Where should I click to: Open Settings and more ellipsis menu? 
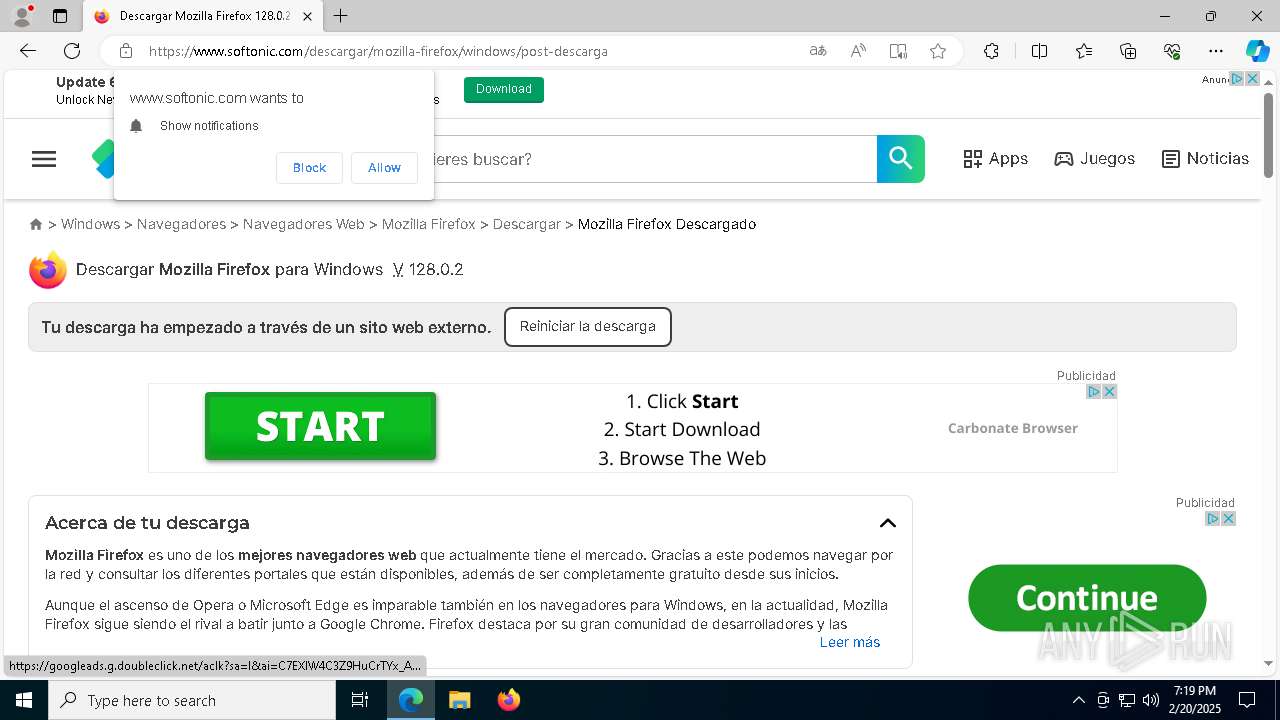click(1216, 51)
